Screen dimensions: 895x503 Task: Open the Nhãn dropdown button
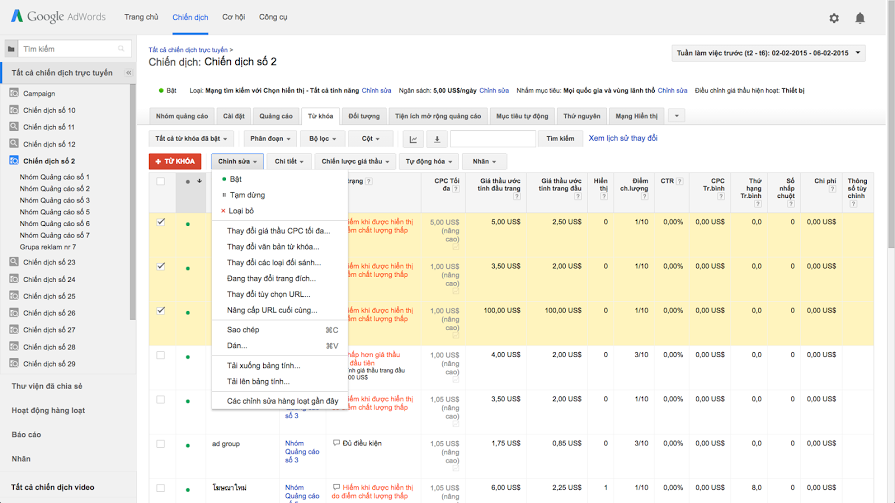pyautogui.click(x=484, y=162)
